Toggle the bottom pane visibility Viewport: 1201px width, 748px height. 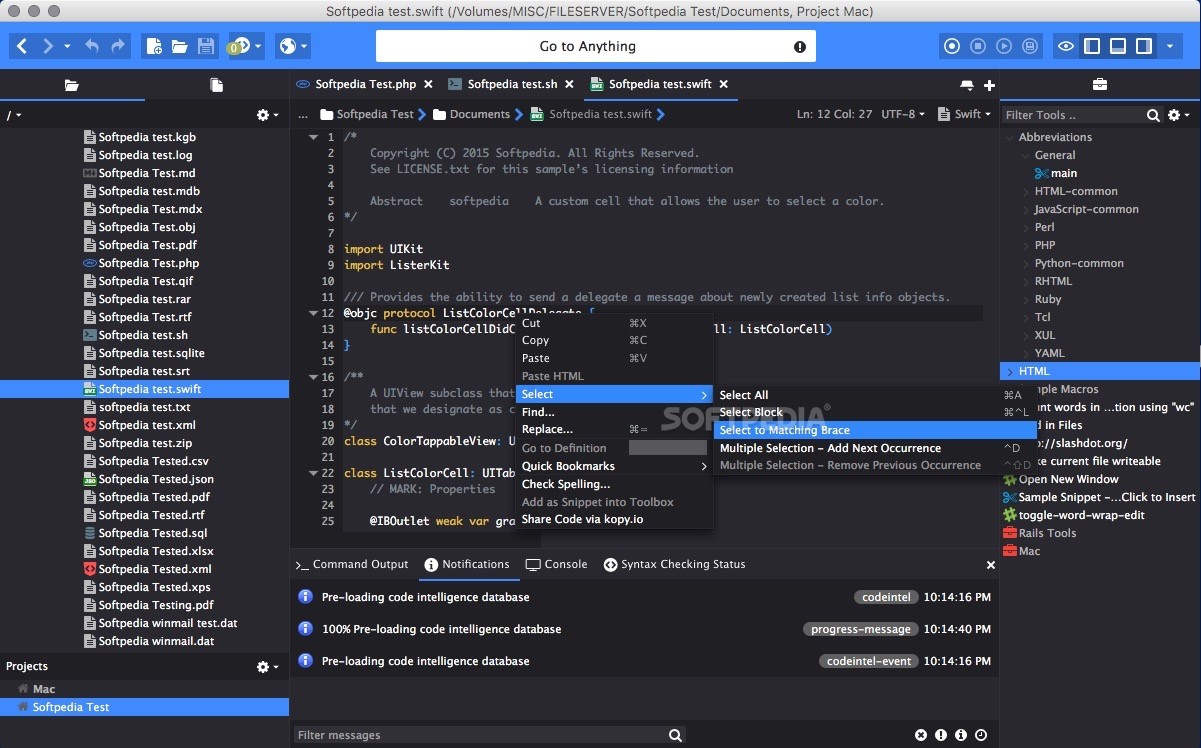(x=1118, y=46)
